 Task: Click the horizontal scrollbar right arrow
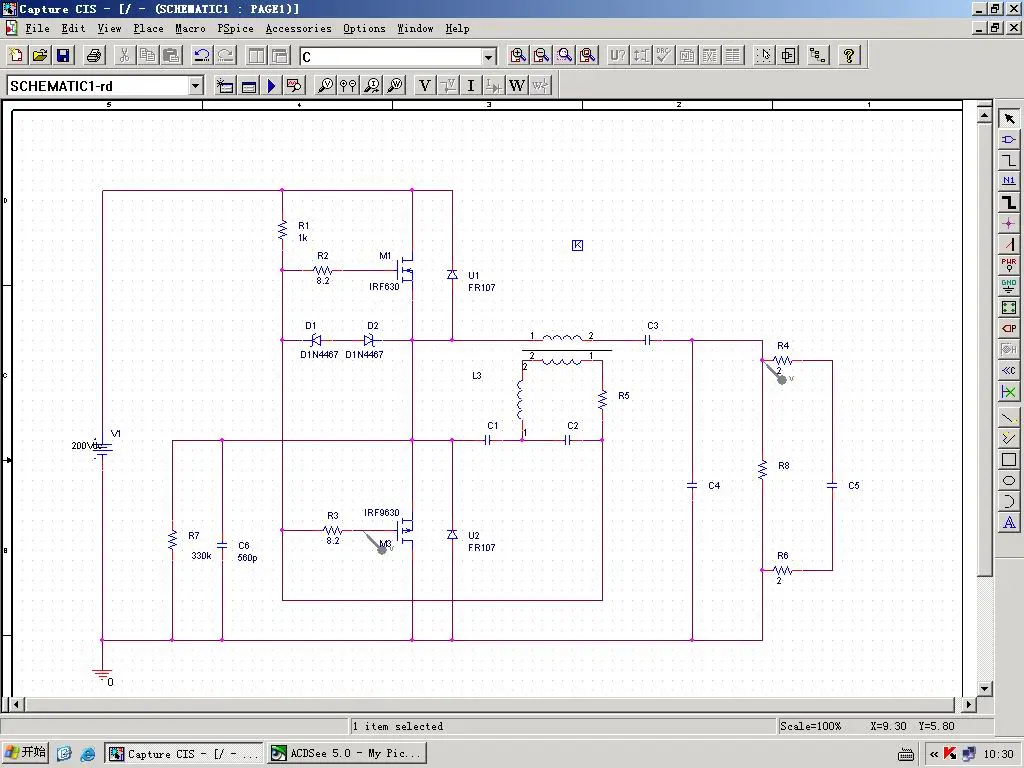969,705
